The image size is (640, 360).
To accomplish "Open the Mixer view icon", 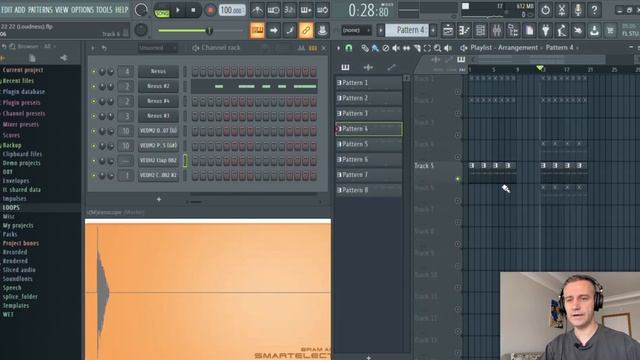I will (497, 30).
